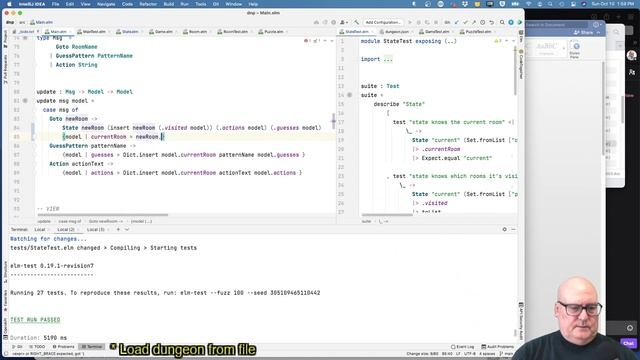Image resolution: width=640 pixels, height=360 pixels.
Task: Click the TEST RUN PASSED link
Action: point(35,320)
